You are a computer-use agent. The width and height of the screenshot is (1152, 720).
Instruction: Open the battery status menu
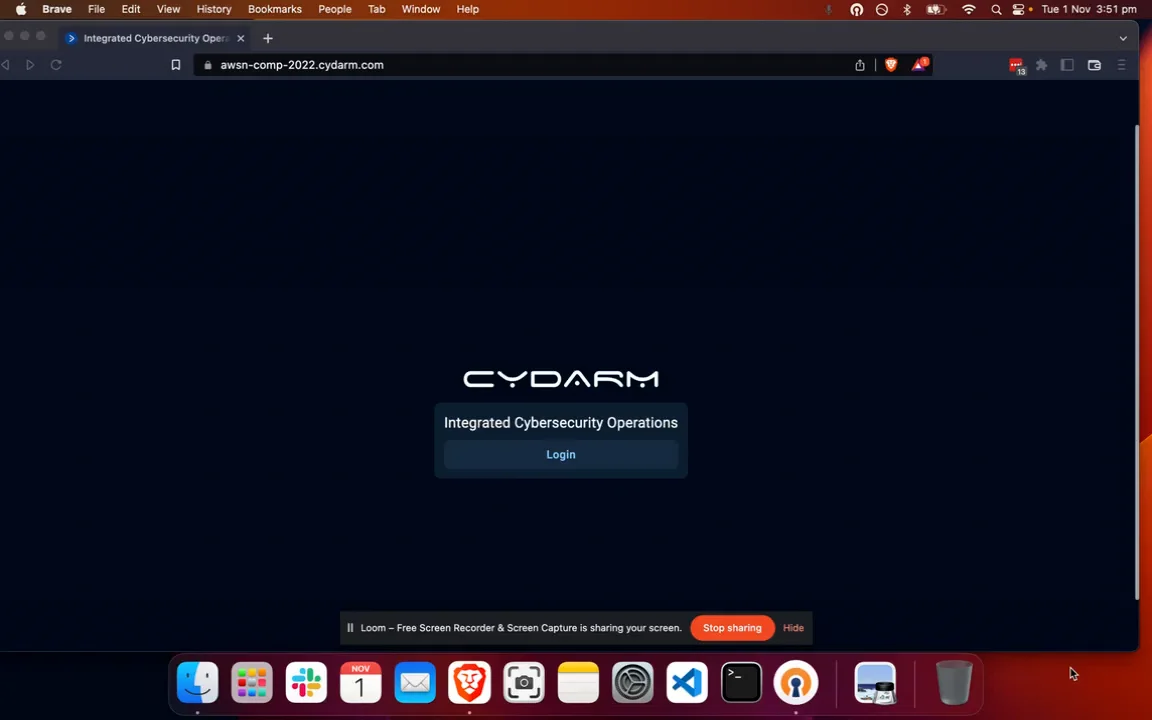coord(935,10)
